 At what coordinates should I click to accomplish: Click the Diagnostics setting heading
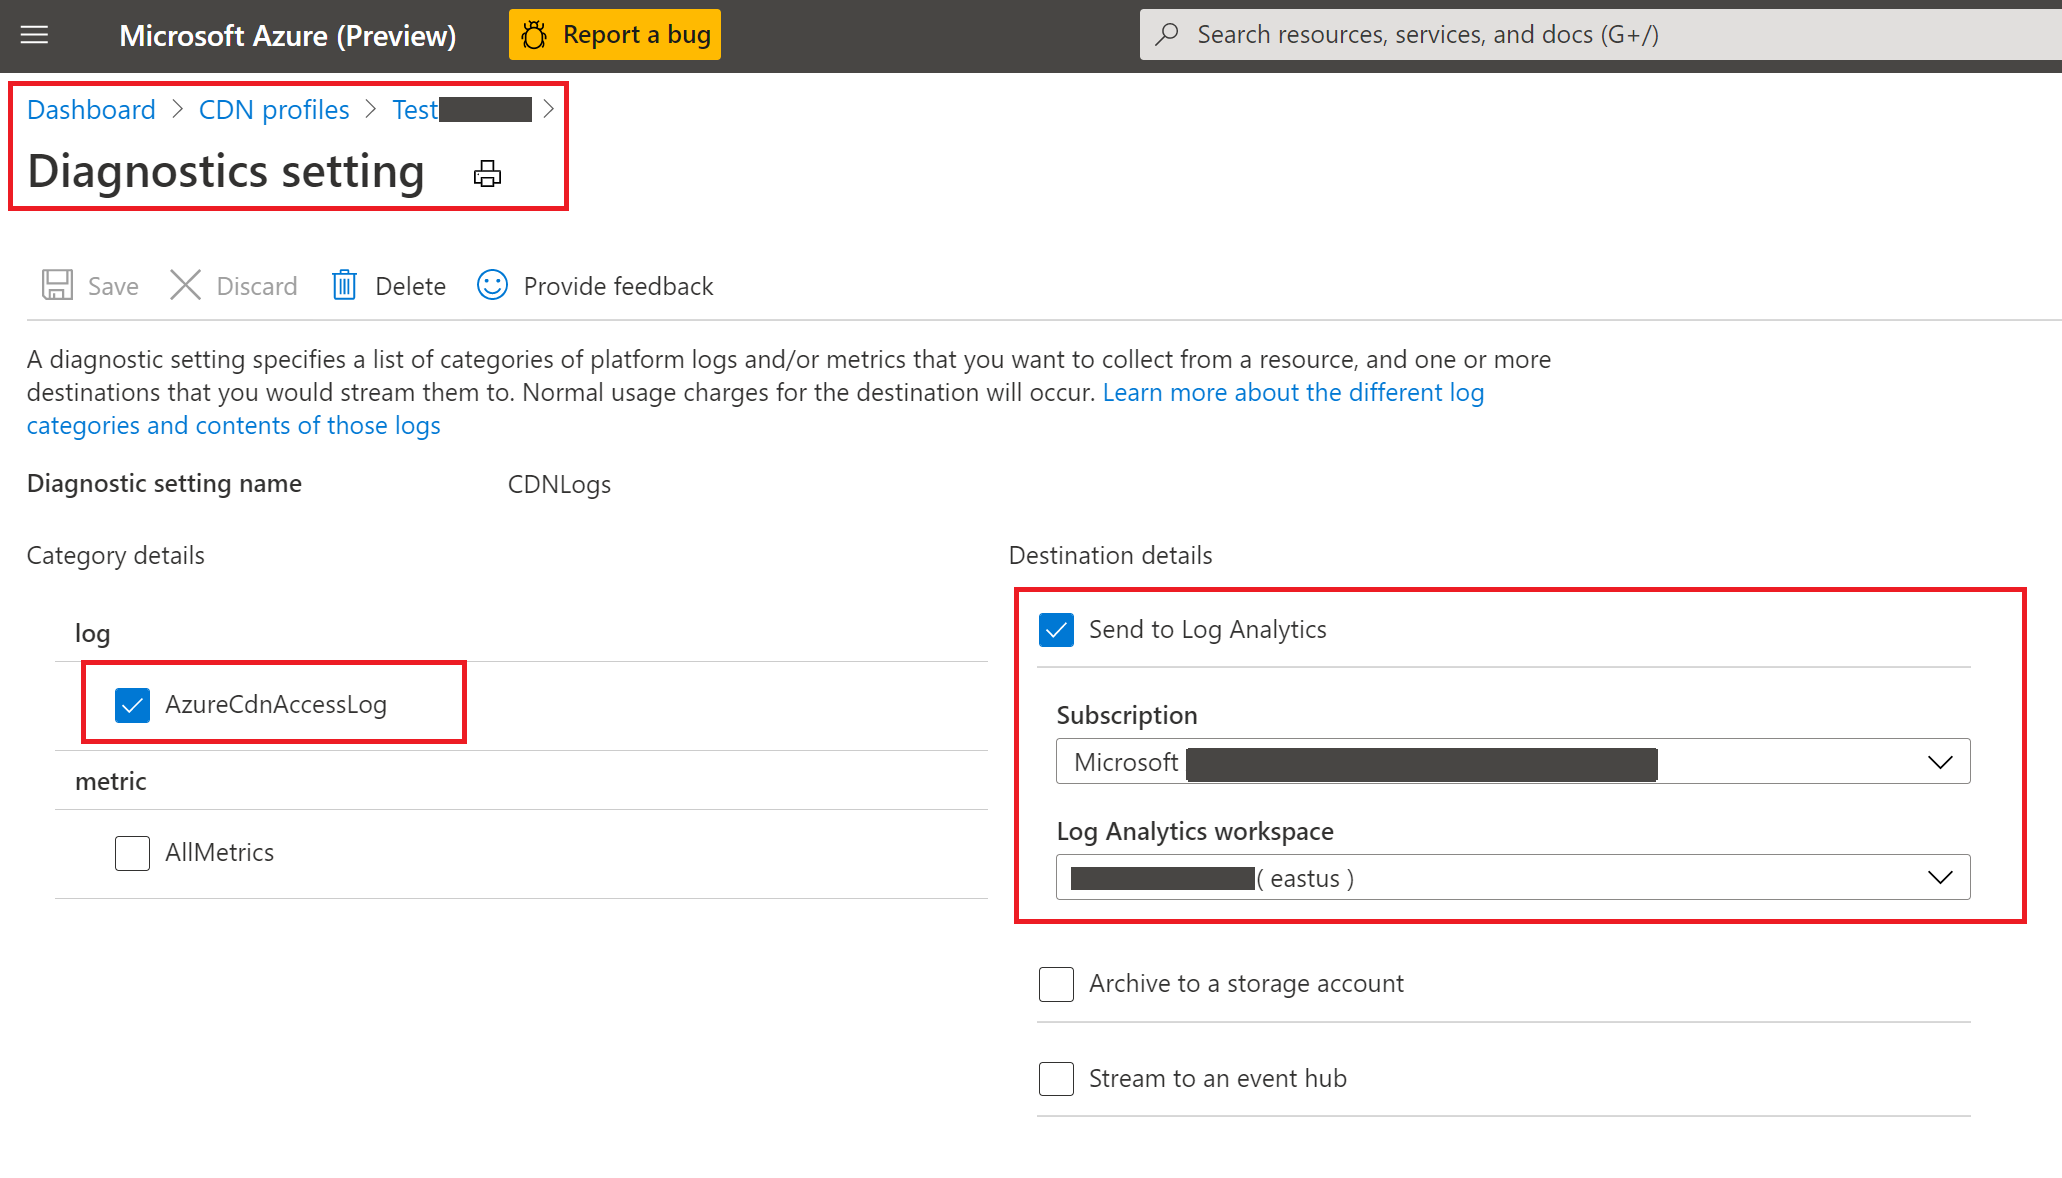point(226,171)
